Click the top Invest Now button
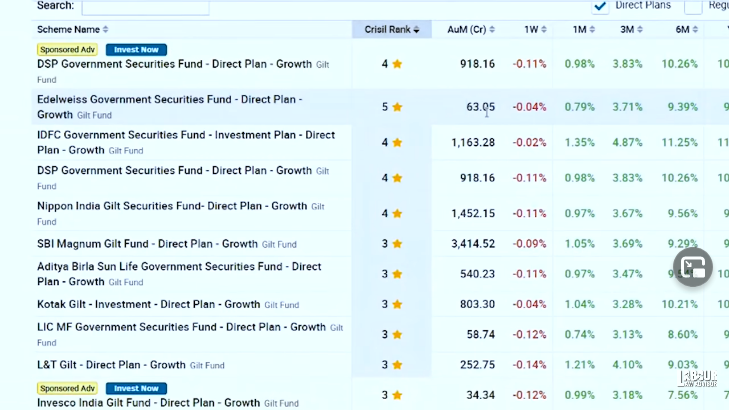The image size is (729, 410). pyautogui.click(x=136, y=50)
